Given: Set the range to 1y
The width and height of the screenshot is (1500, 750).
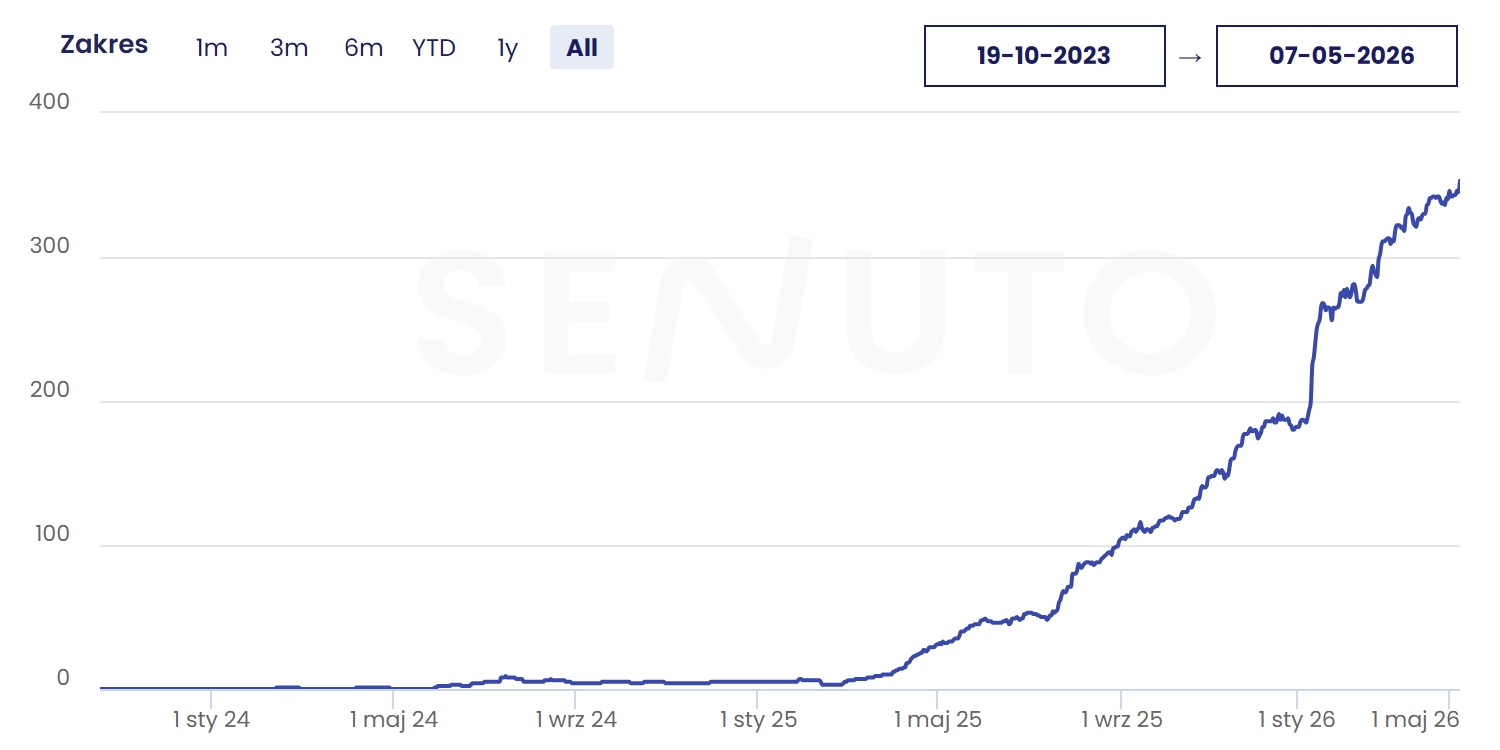Looking at the screenshot, I should click(508, 47).
